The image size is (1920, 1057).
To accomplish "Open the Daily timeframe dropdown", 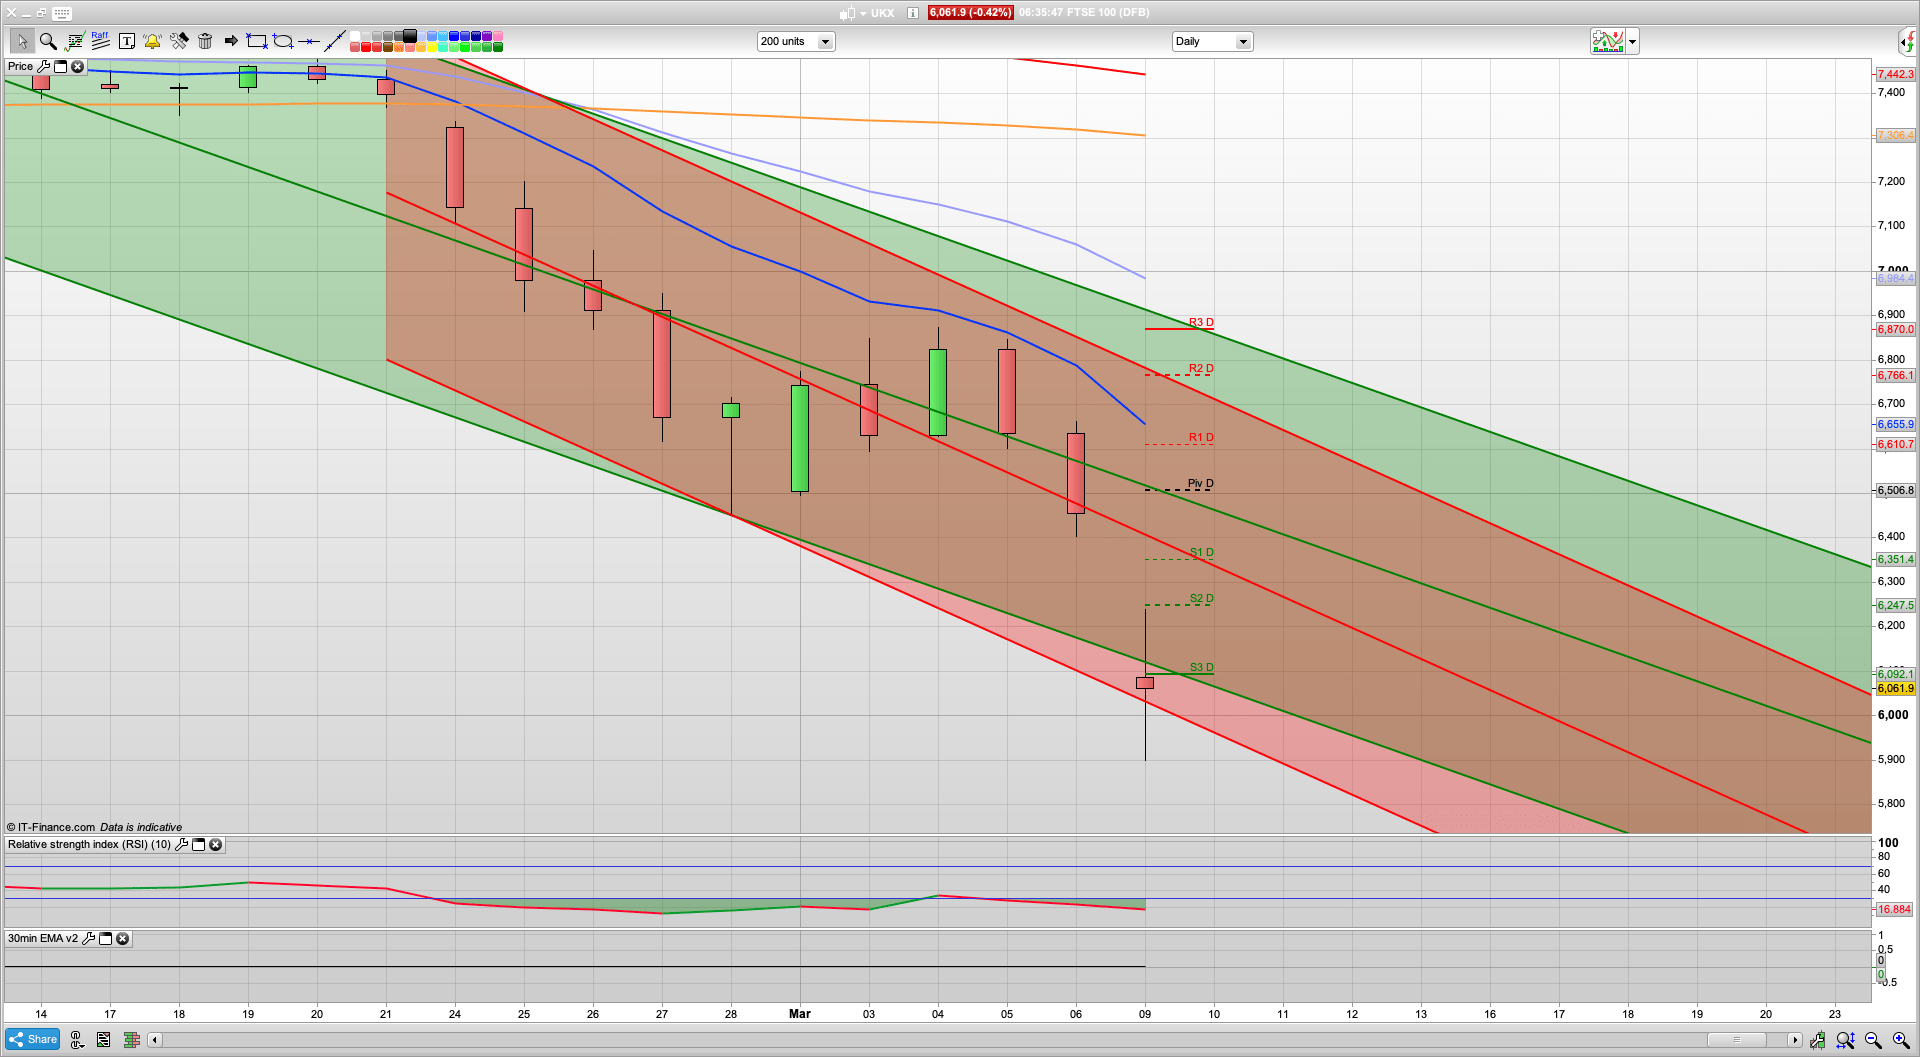I will click(1243, 42).
